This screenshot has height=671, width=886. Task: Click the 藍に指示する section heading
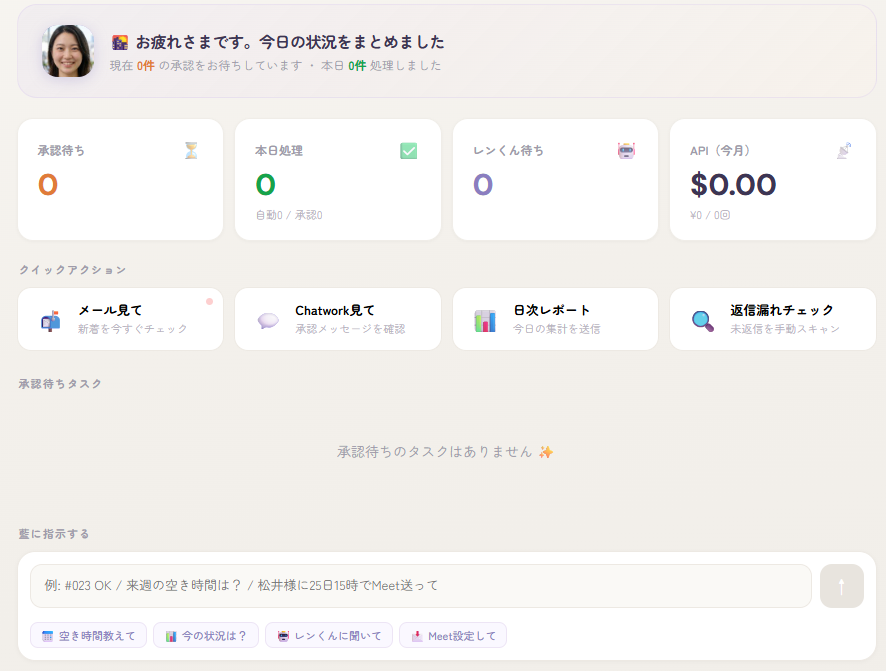[54, 534]
